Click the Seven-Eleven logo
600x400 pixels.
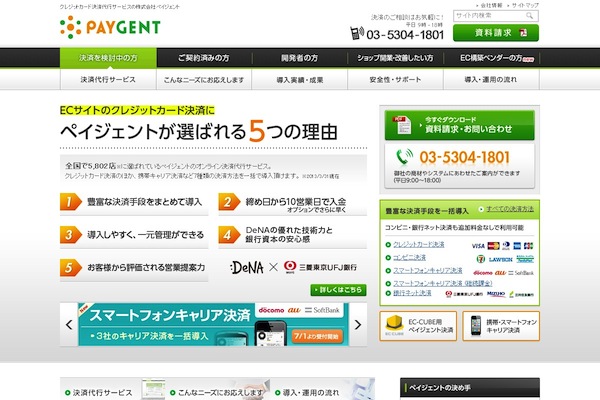click(x=481, y=259)
